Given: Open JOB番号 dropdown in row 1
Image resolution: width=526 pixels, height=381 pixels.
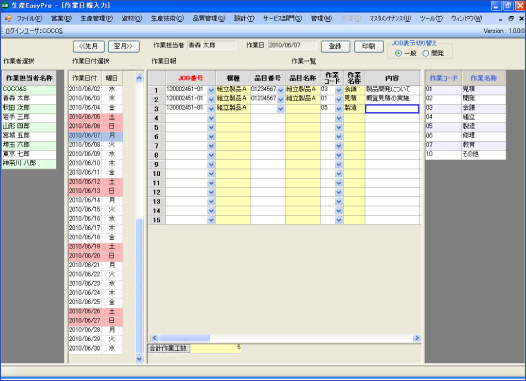Looking at the screenshot, I should pyautogui.click(x=211, y=90).
